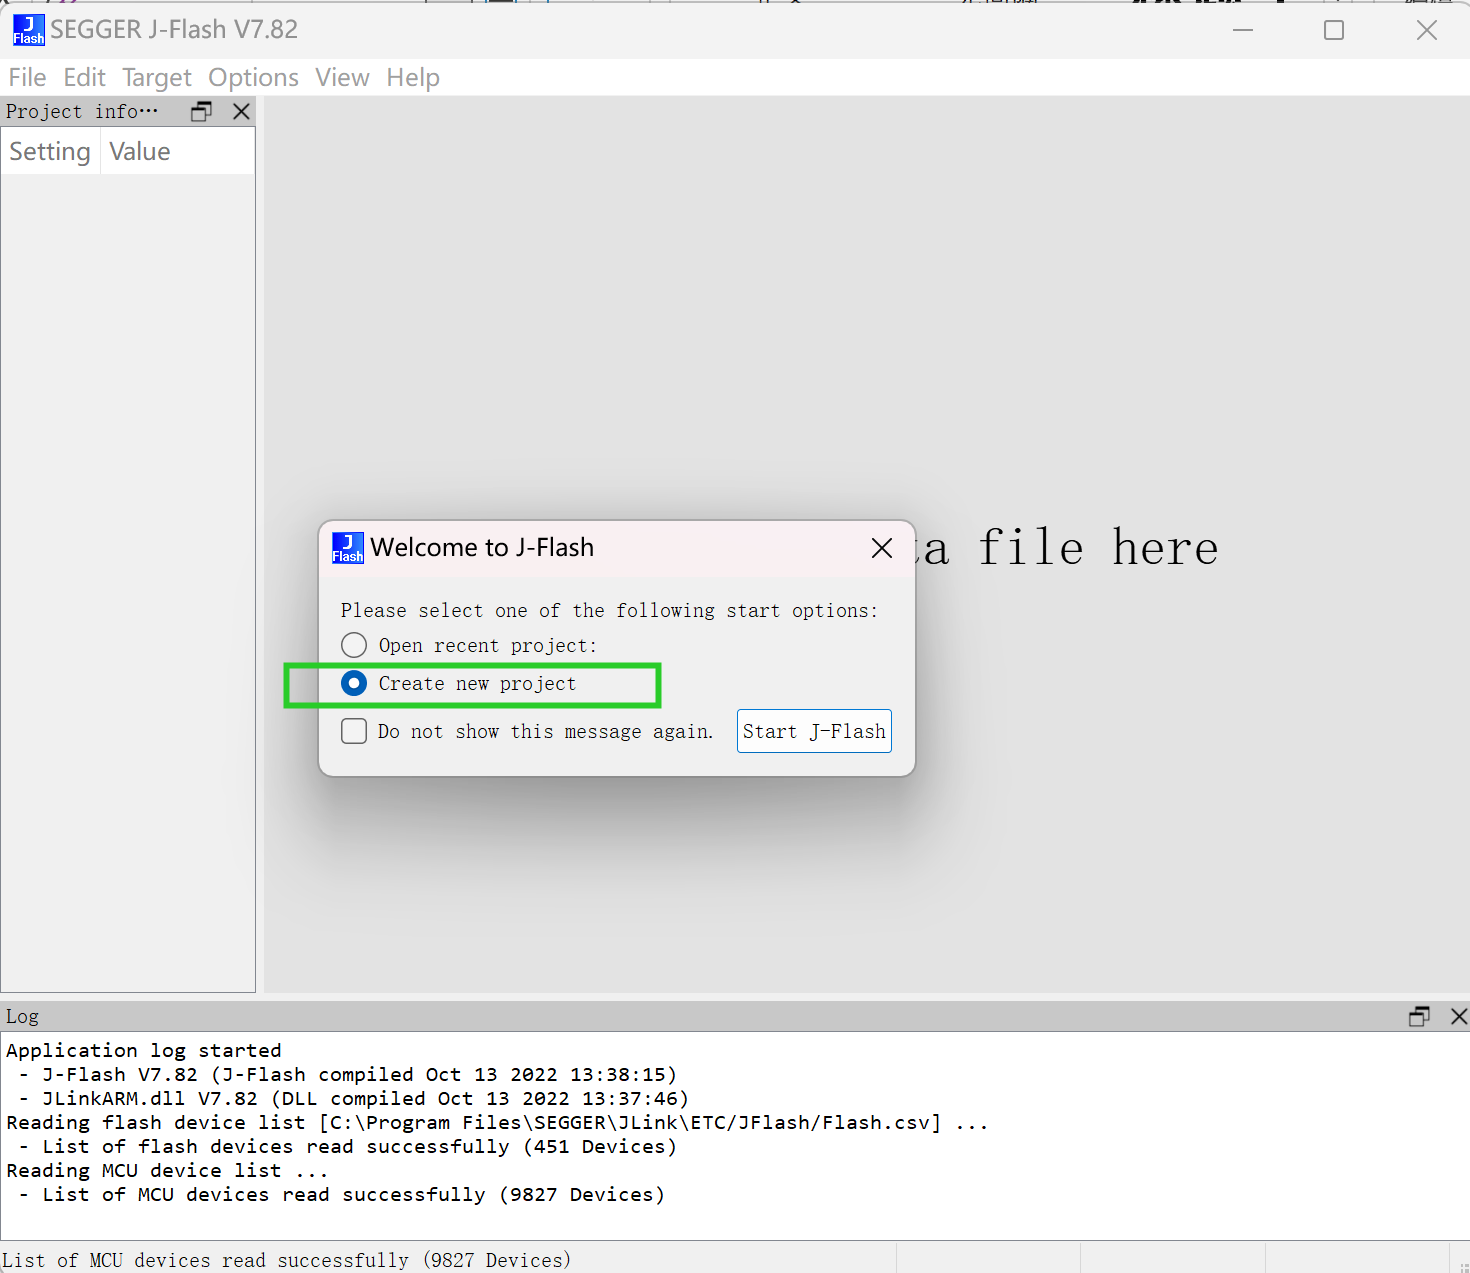1470x1273 pixels.
Task: Click the log line reporting 451 Devices
Action: coord(348,1146)
